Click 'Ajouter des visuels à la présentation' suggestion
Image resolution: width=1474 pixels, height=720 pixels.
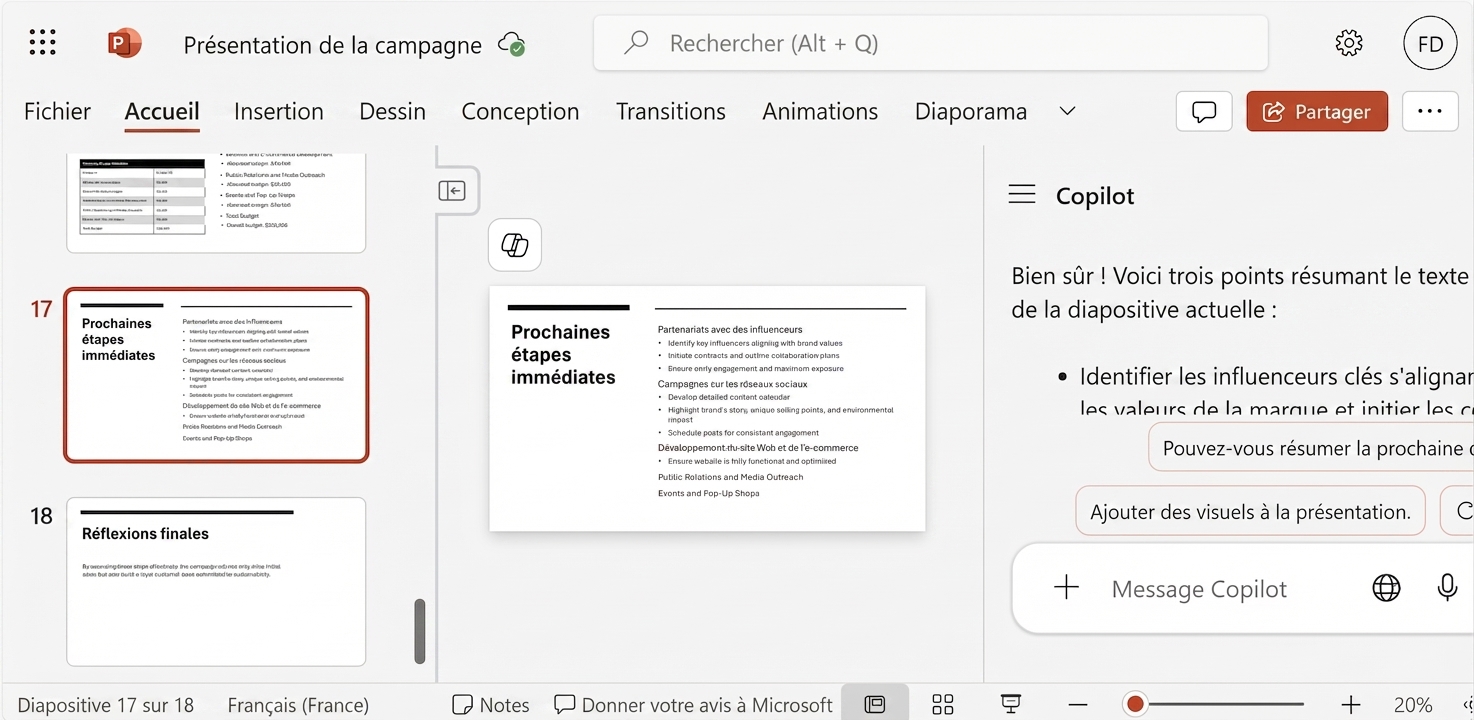pyautogui.click(x=1250, y=511)
